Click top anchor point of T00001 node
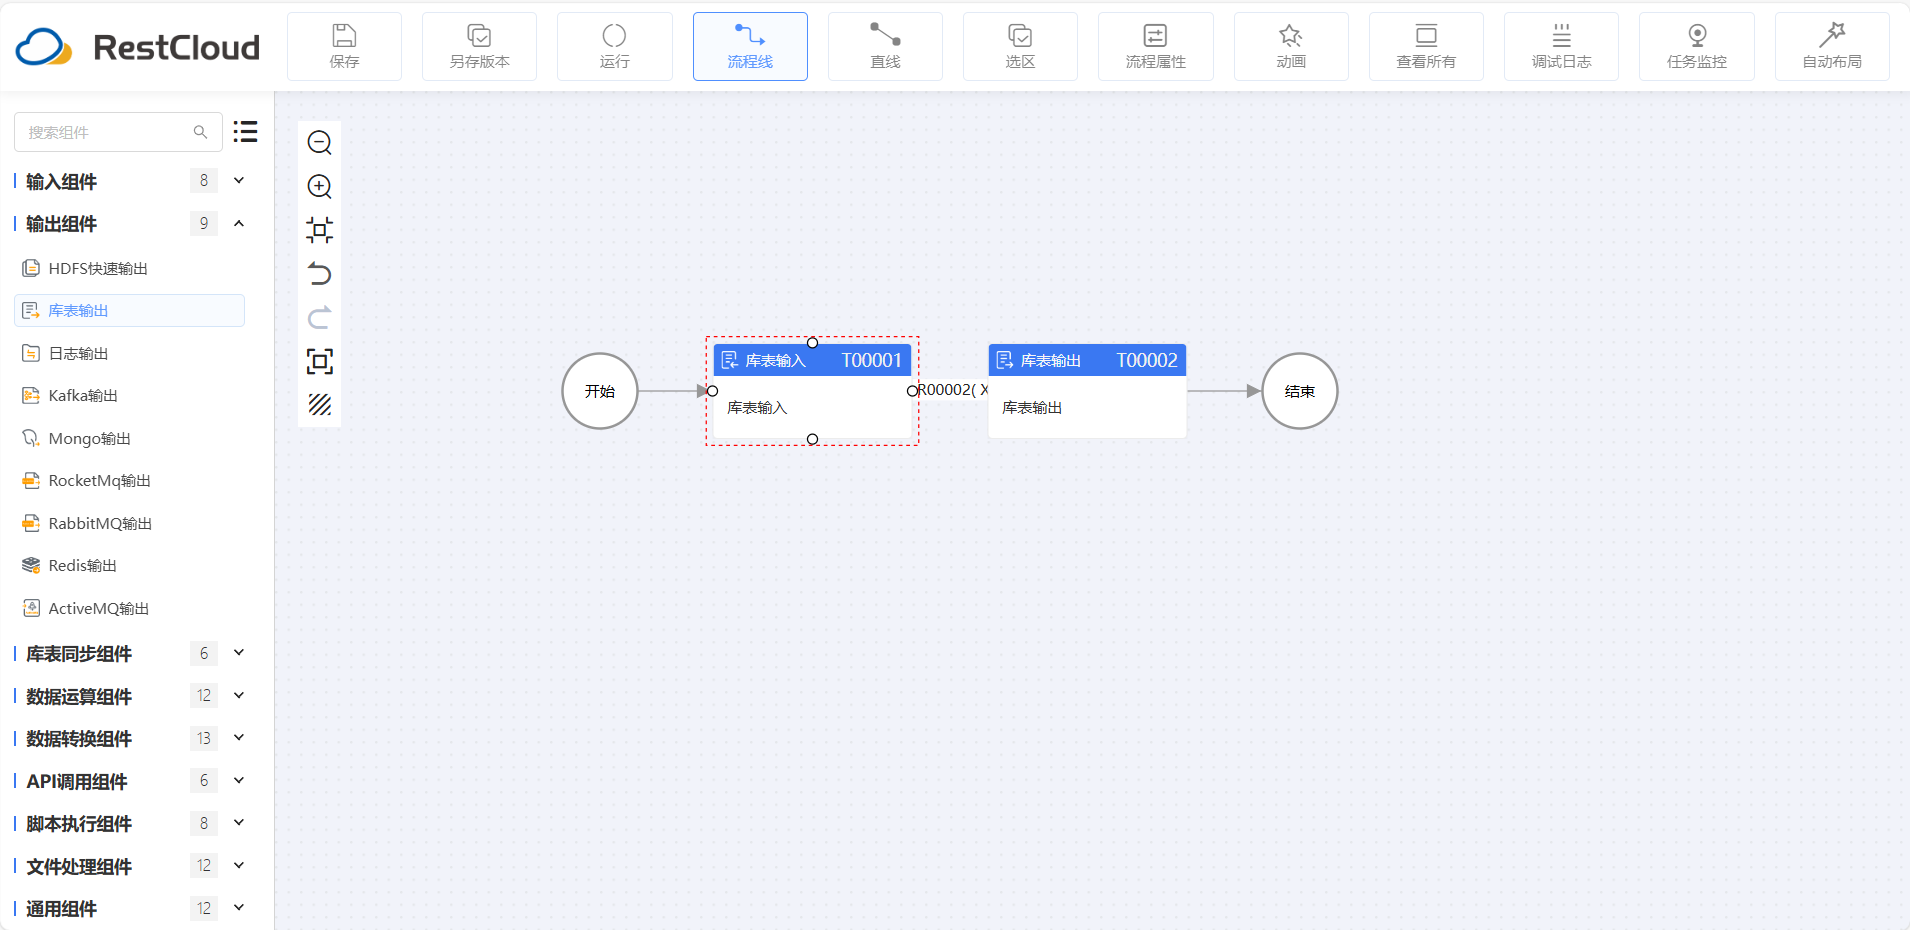Image resolution: width=1910 pixels, height=930 pixels. click(x=812, y=343)
